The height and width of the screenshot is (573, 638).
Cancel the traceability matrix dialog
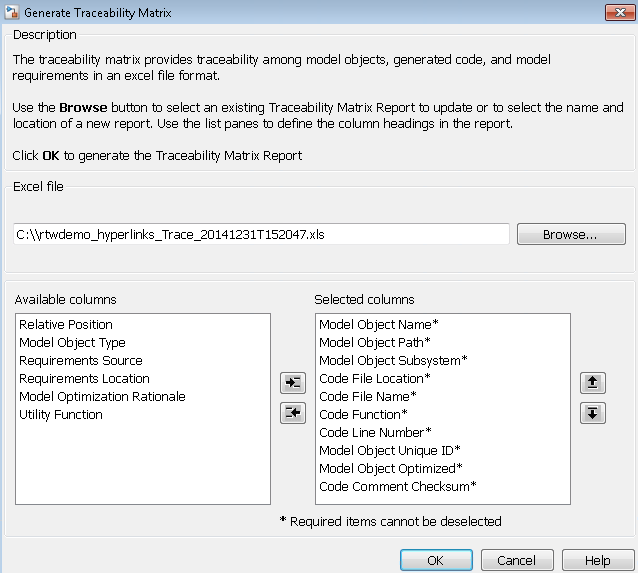pos(516,560)
